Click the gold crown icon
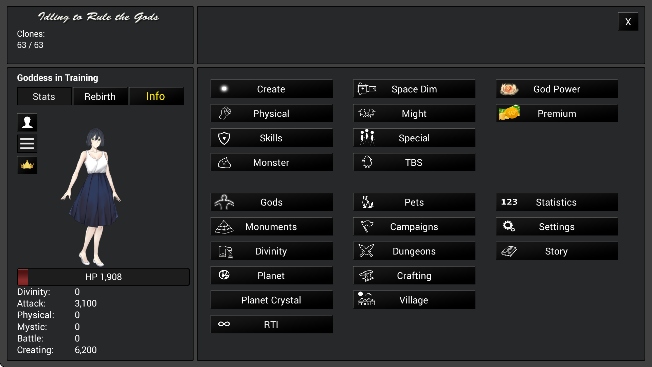Viewport: 652px width, 367px height. [x=27, y=165]
